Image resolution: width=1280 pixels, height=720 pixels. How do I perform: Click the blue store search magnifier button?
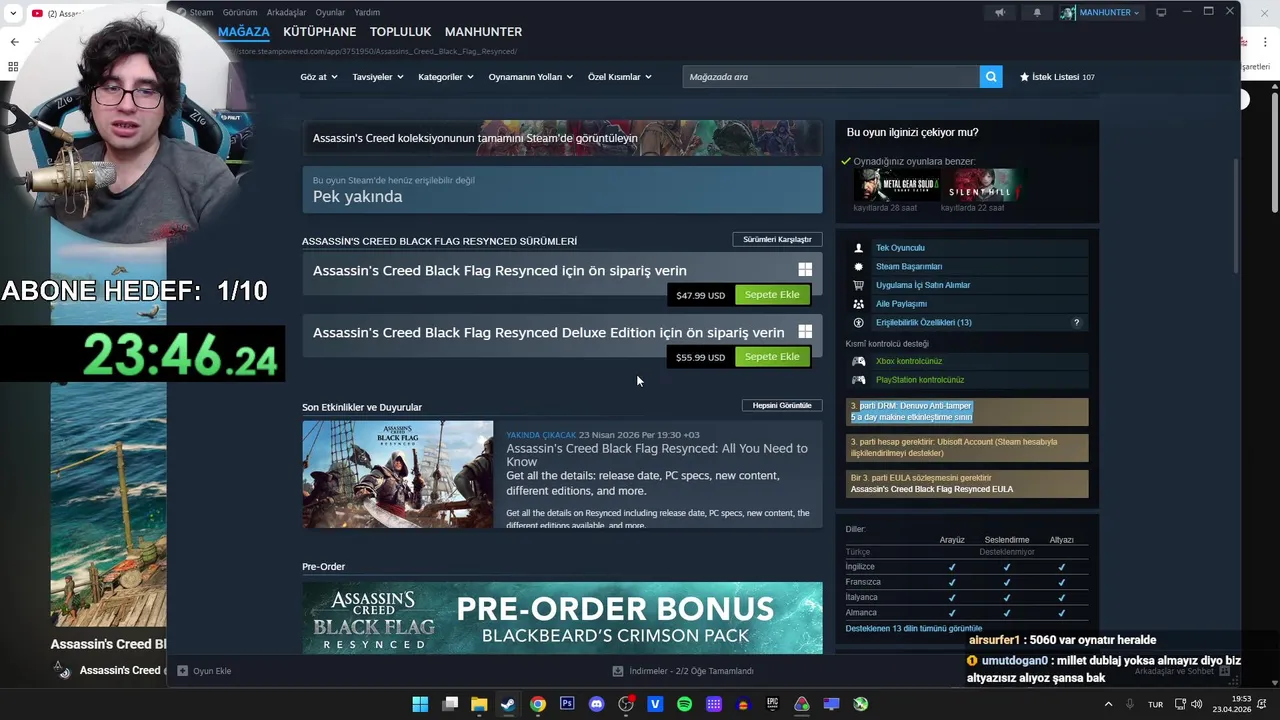[991, 77]
